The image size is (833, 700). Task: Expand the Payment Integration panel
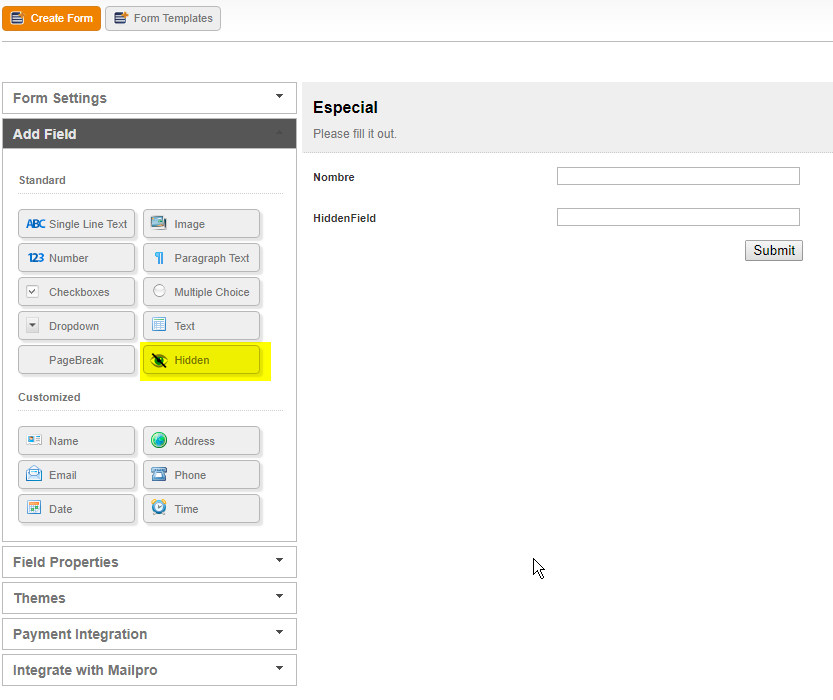tap(149, 634)
